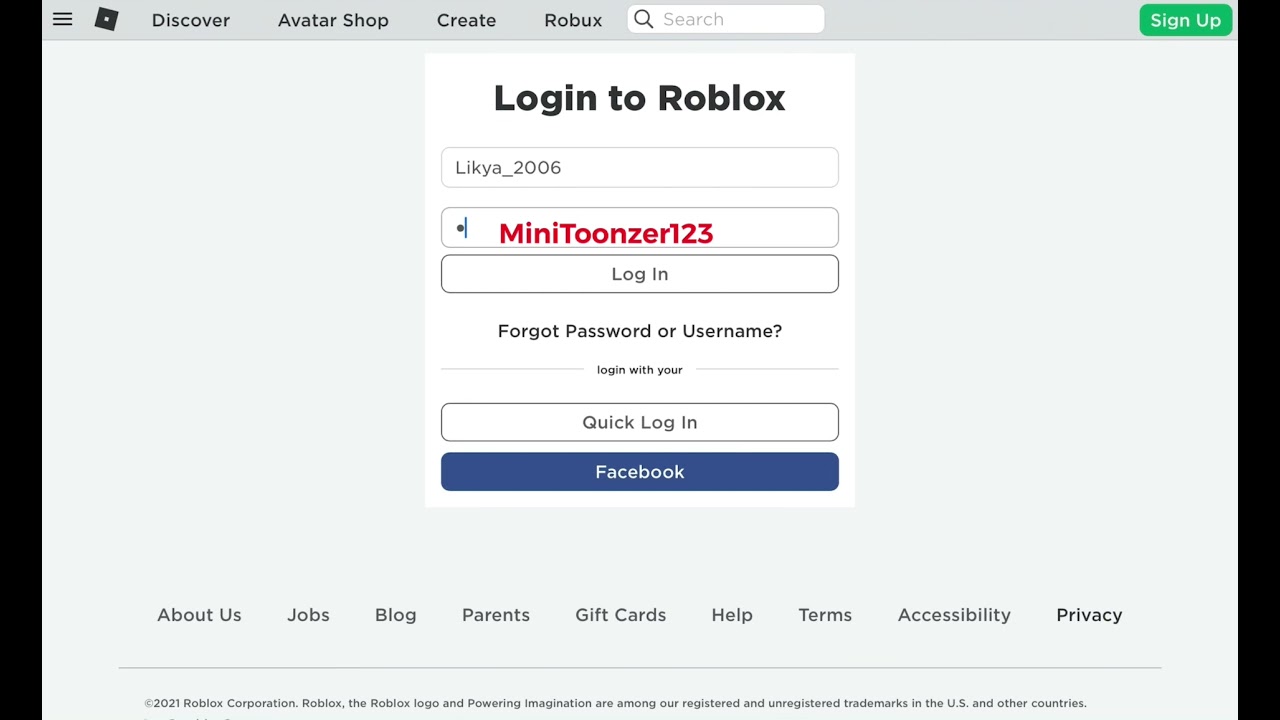Viewport: 1280px width, 720px height.
Task: Open the Create page
Action: (466, 20)
